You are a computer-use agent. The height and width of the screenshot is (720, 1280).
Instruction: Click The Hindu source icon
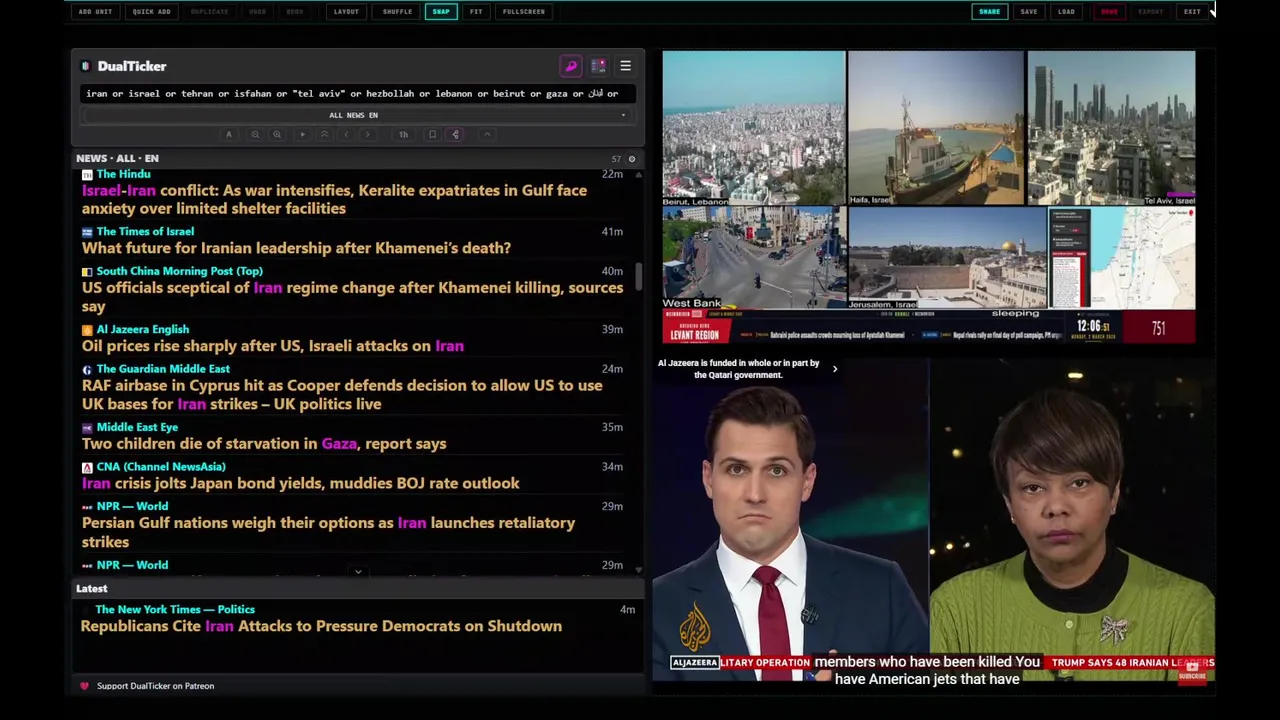pyautogui.click(x=87, y=174)
